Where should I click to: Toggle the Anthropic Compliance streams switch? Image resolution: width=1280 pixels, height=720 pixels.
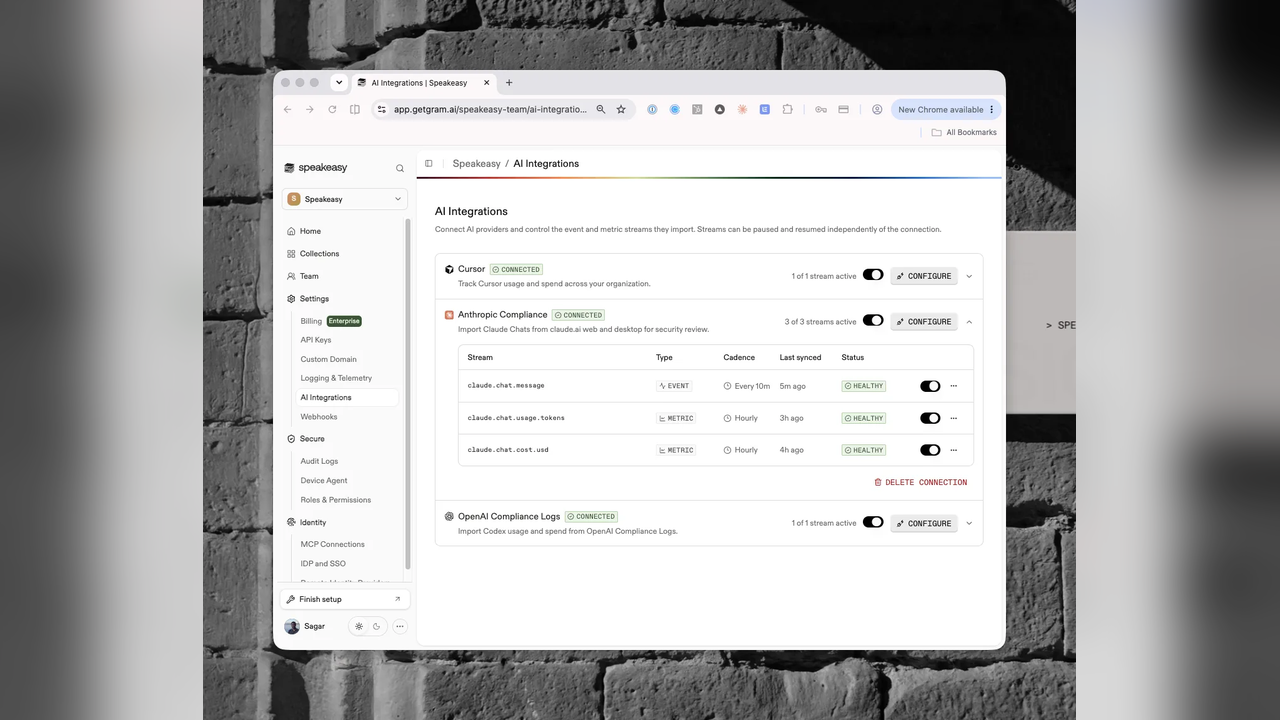(x=873, y=321)
